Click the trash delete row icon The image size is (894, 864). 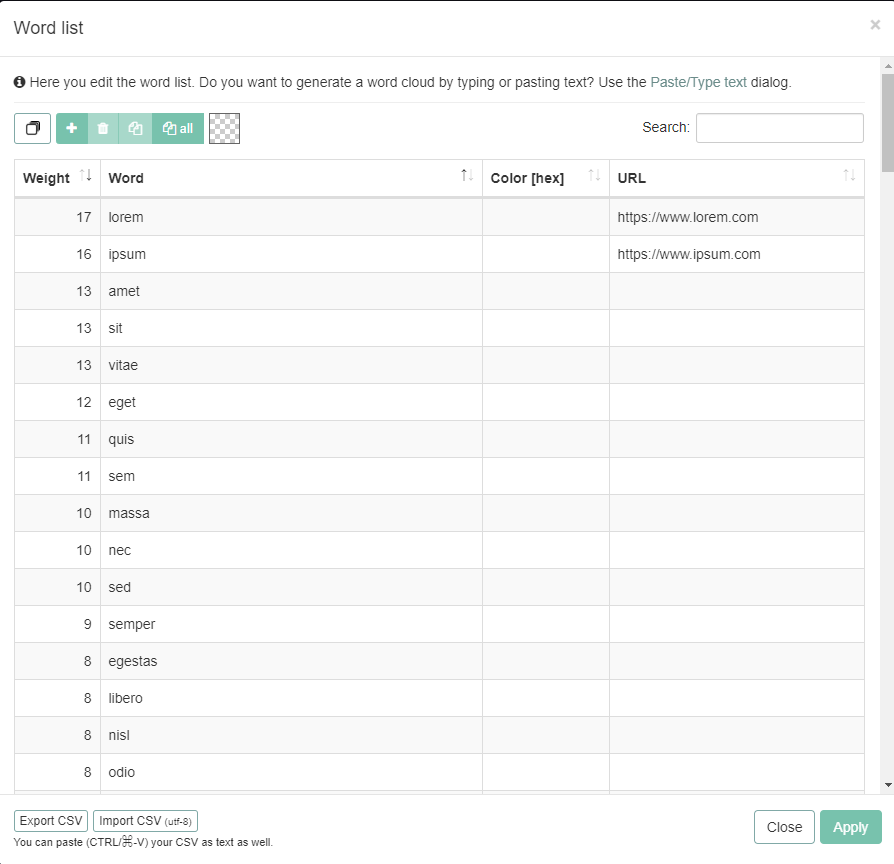103,128
